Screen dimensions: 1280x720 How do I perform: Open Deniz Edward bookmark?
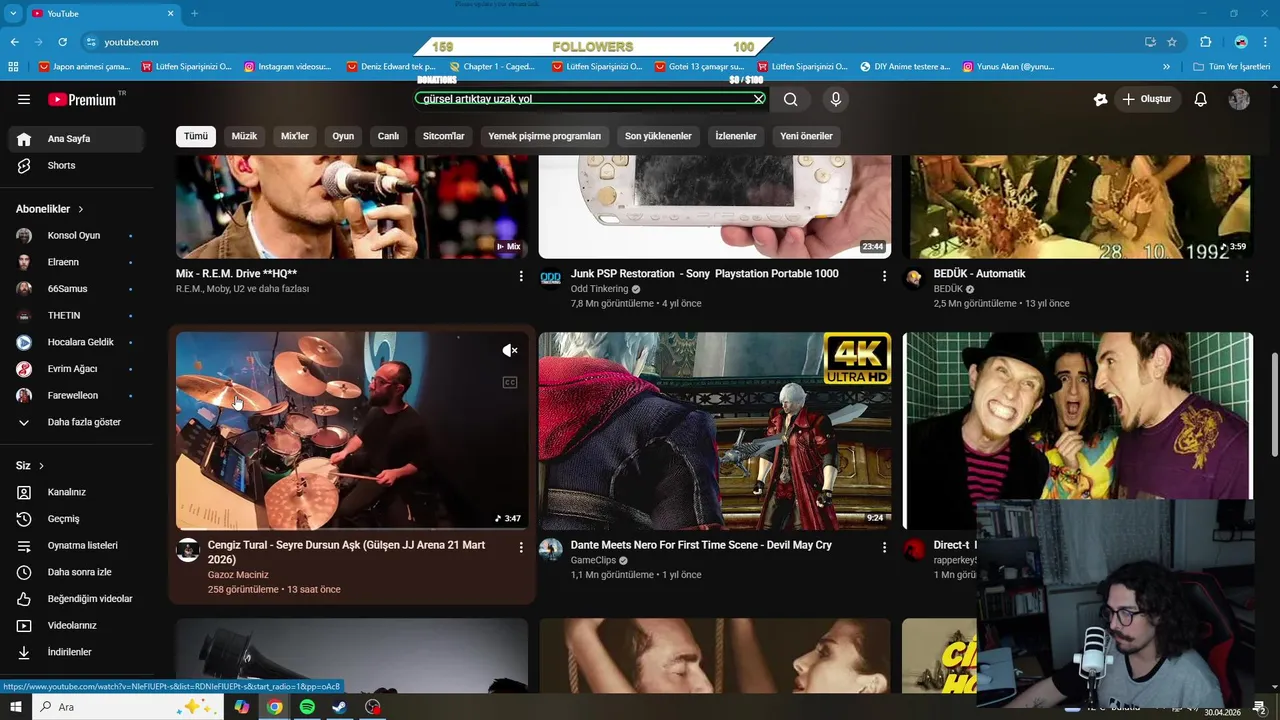click(391, 67)
